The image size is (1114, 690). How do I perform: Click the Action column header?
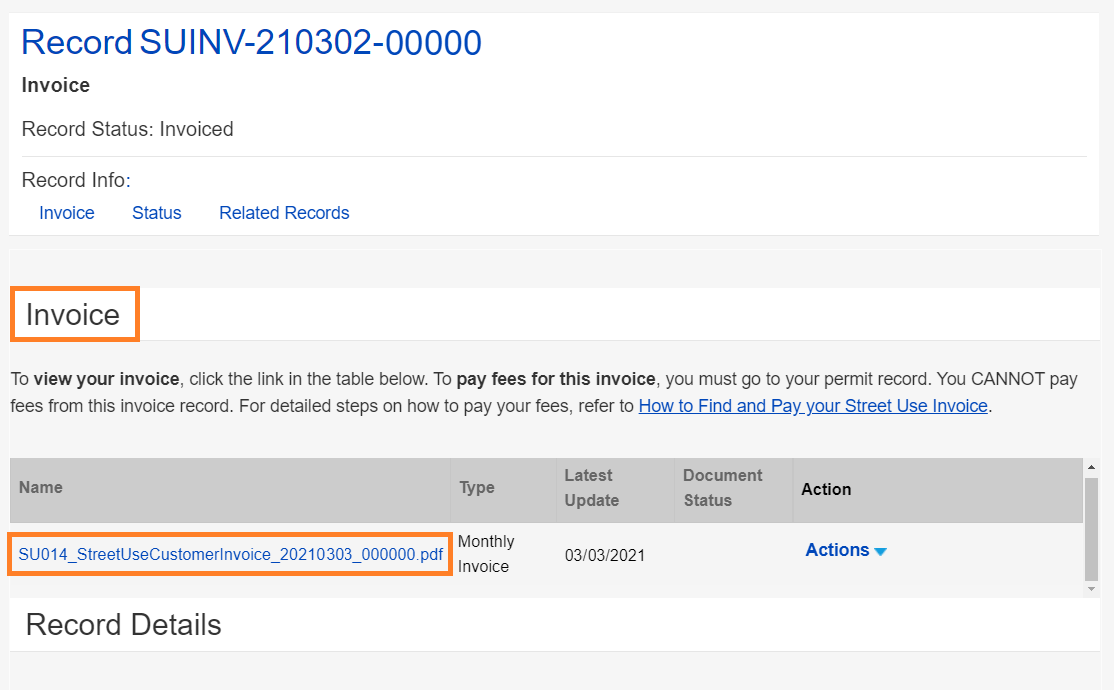(826, 489)
